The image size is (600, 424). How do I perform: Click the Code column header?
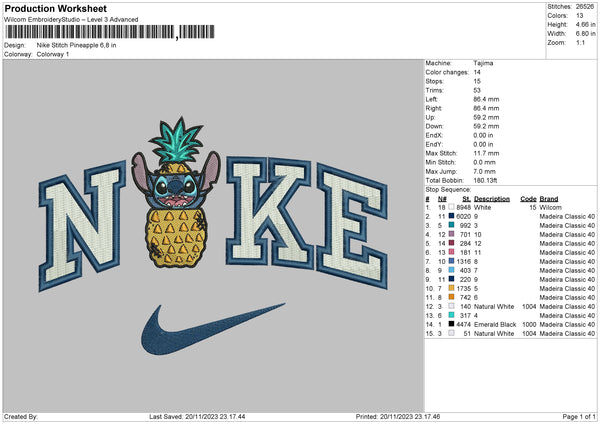(x=528, y=199)
